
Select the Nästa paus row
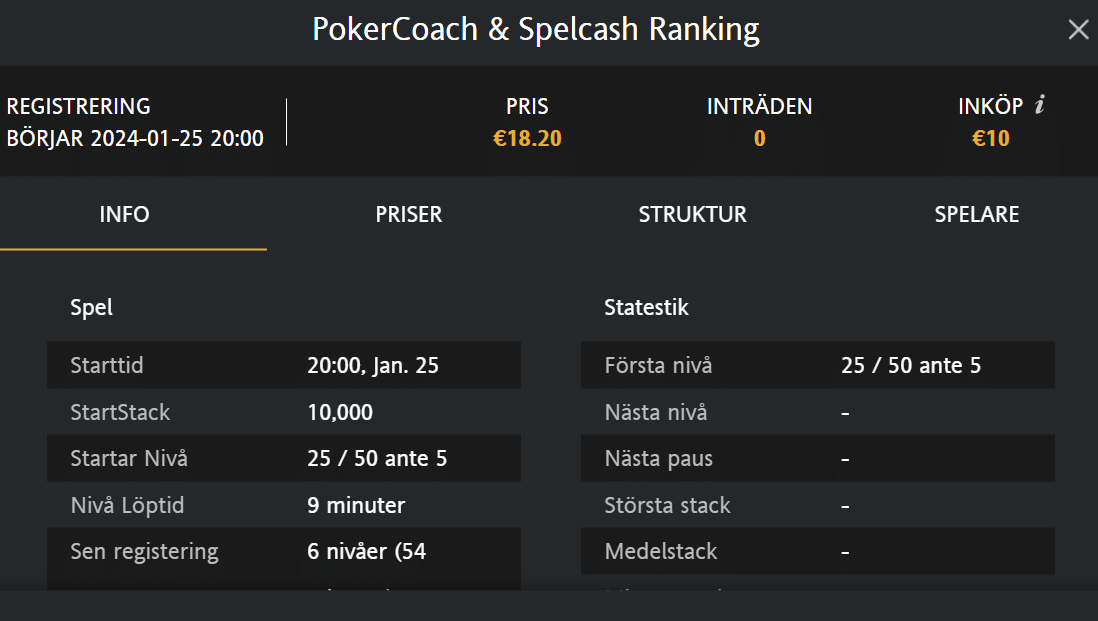tap(817, 459)
